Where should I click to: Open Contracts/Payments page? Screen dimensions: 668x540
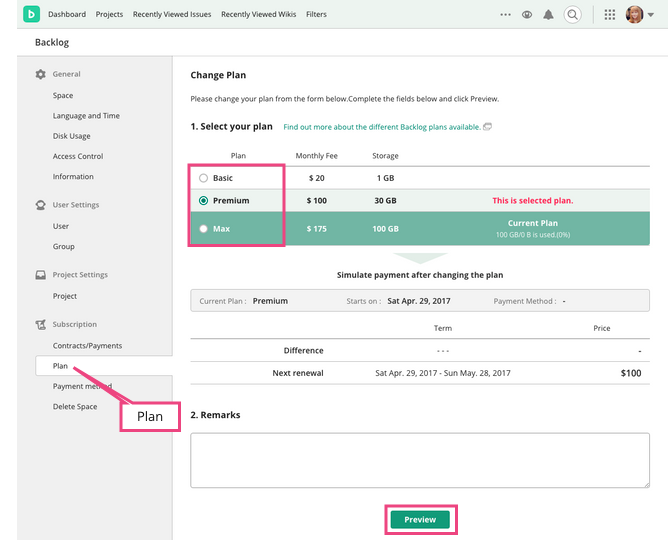(87, 346)
